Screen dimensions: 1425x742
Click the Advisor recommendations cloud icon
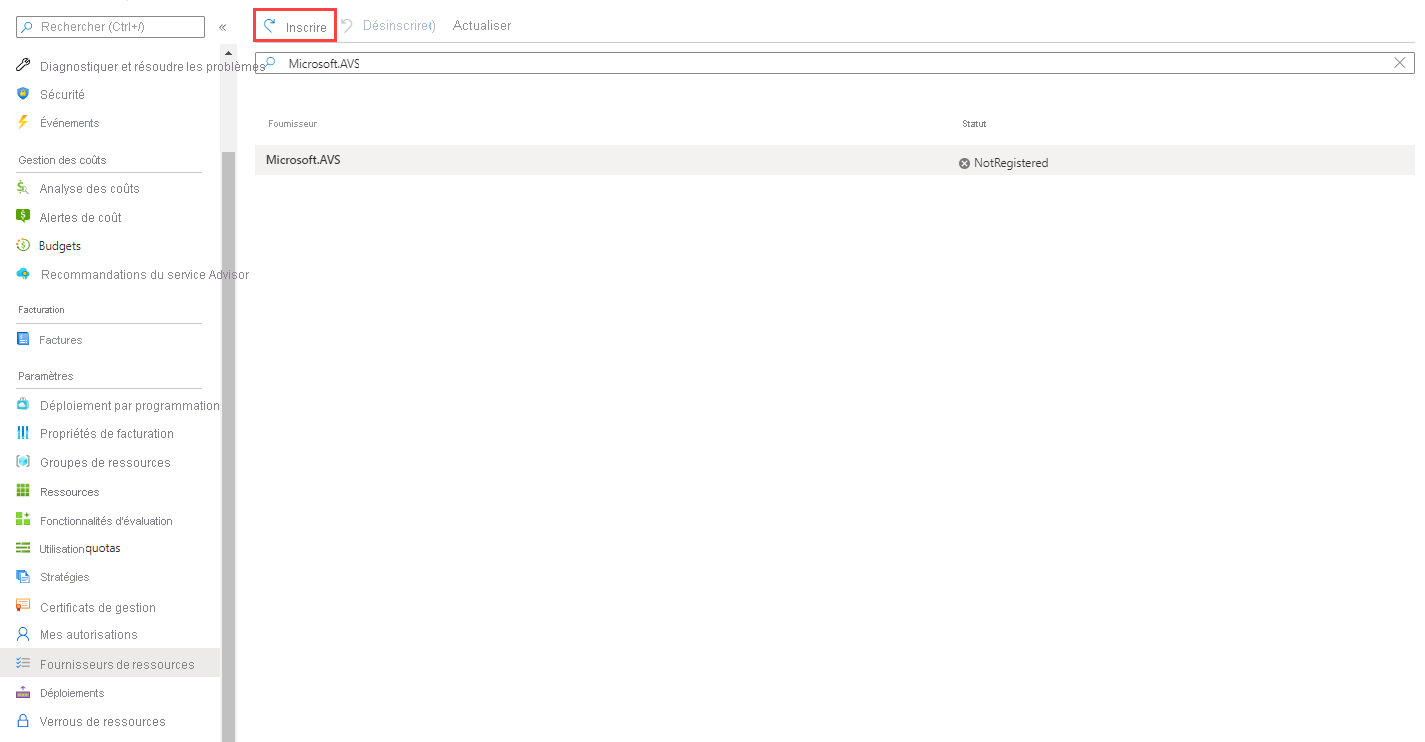(x=24, y=274)
